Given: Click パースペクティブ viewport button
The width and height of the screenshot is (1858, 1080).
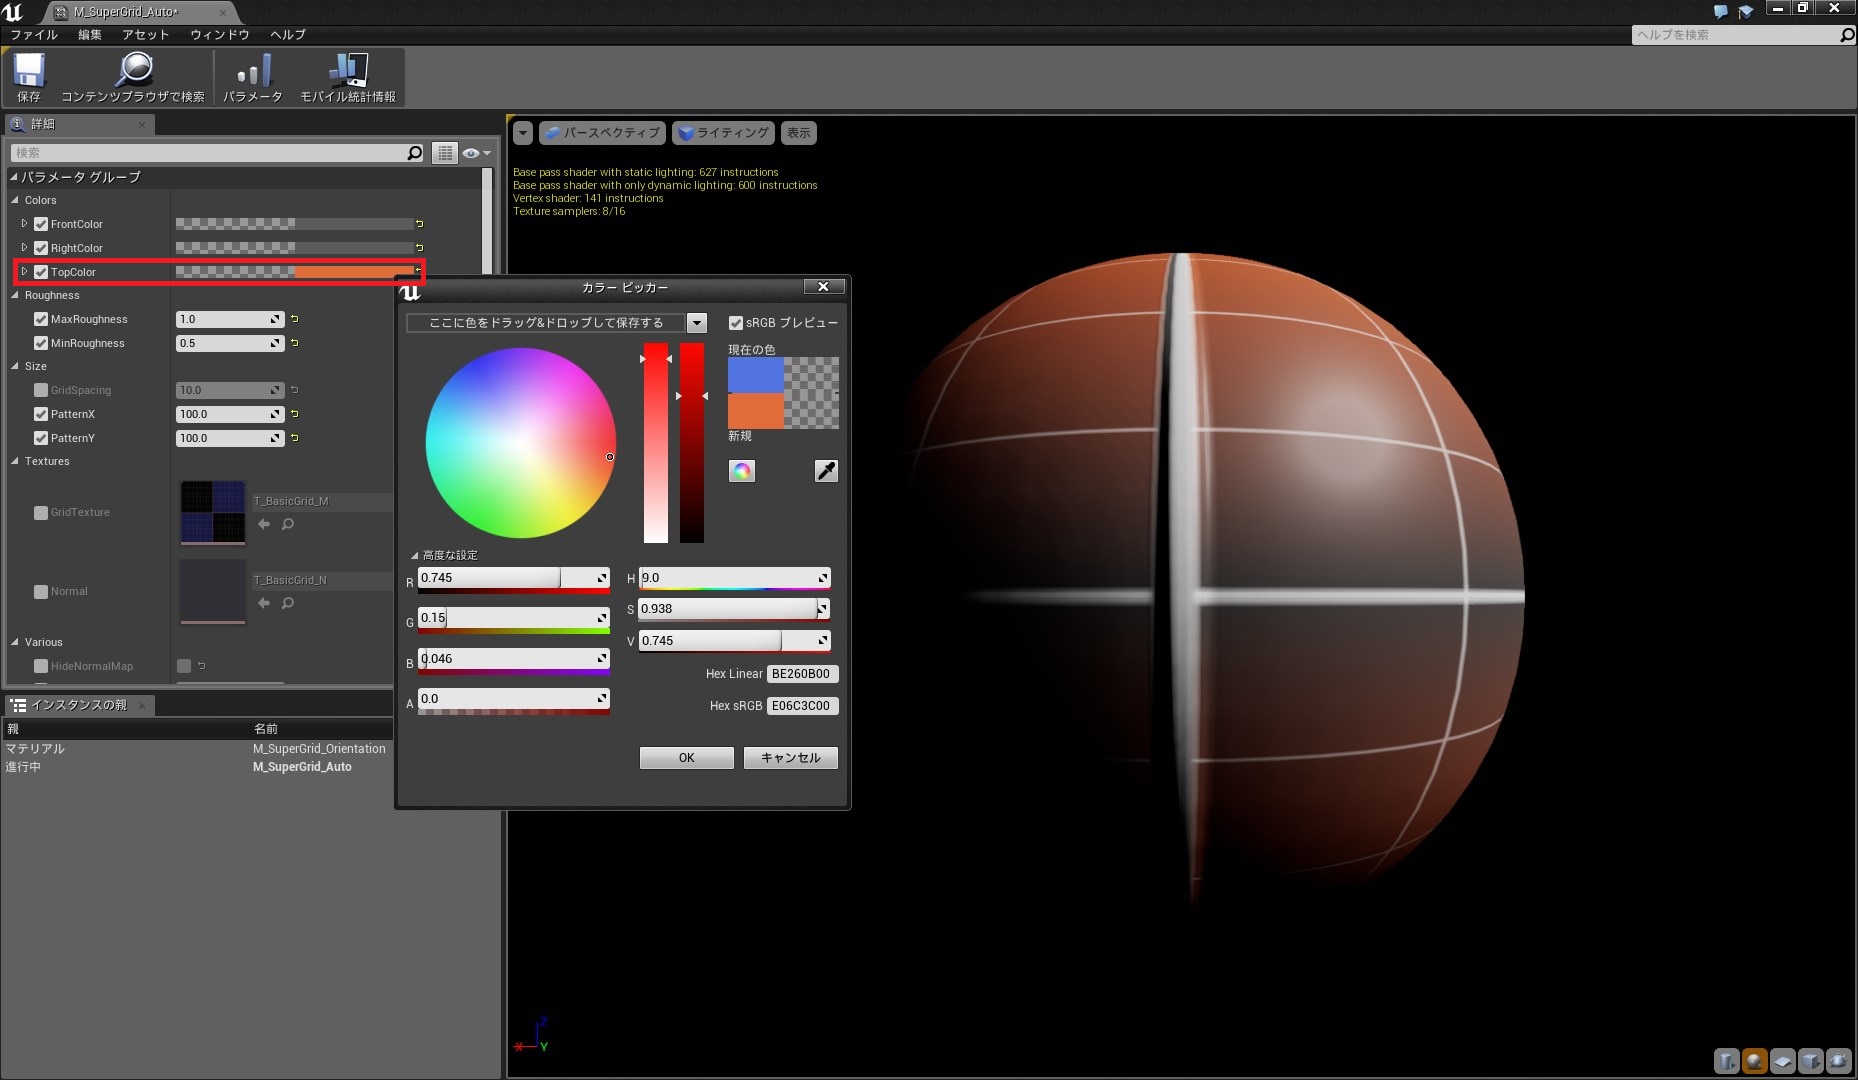Looking at the screenshot, I should 602,133.
